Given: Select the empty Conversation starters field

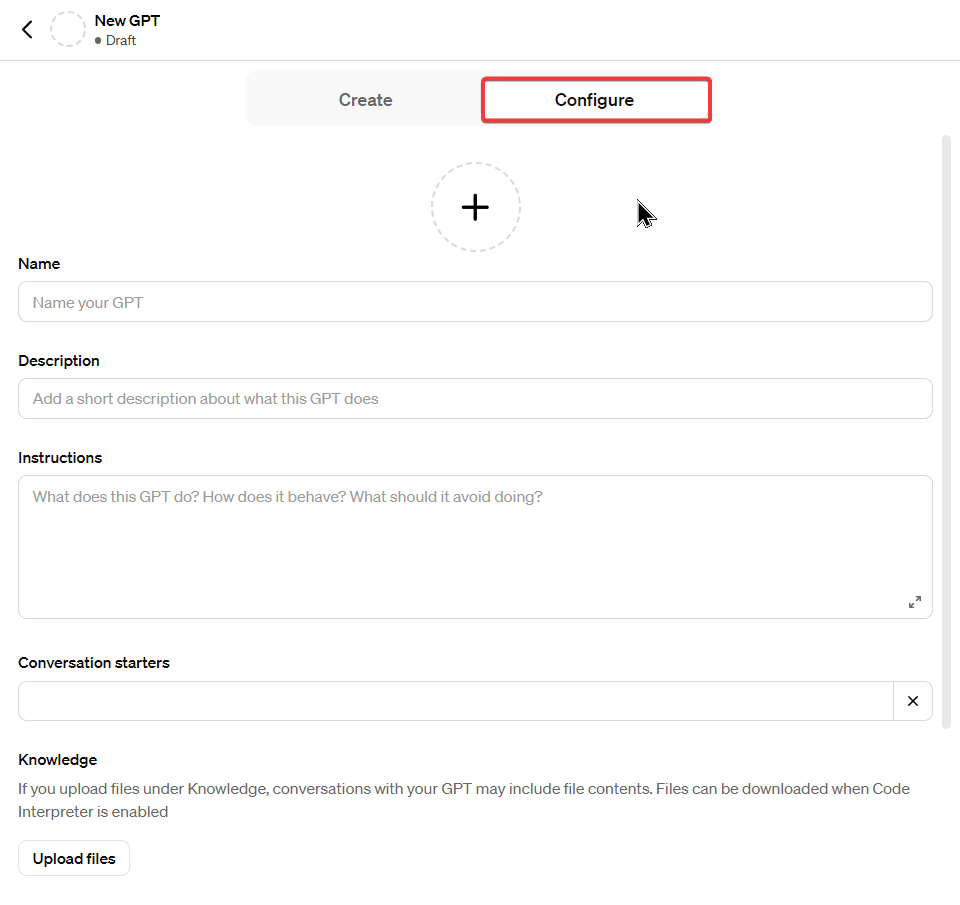Looking at the screenshot, I should click(455, 700).
